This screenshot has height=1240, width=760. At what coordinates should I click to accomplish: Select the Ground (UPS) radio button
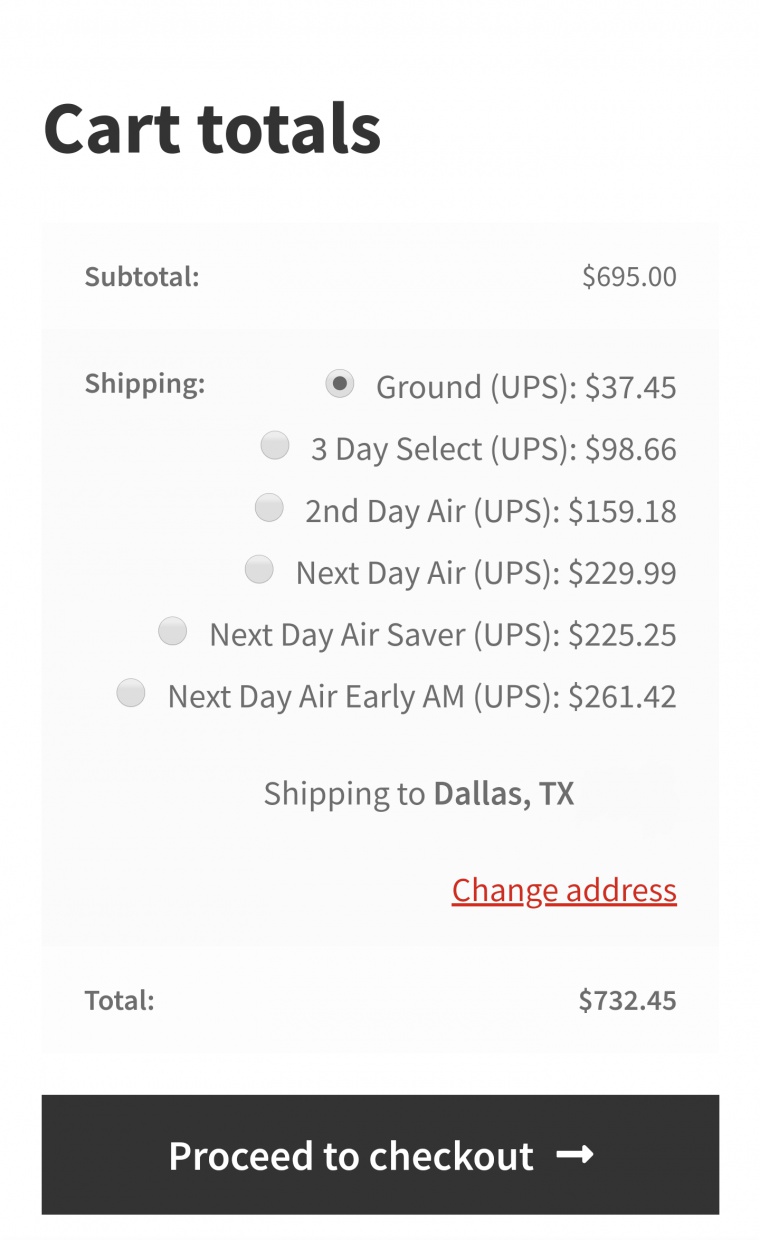[x=340, y=384]
